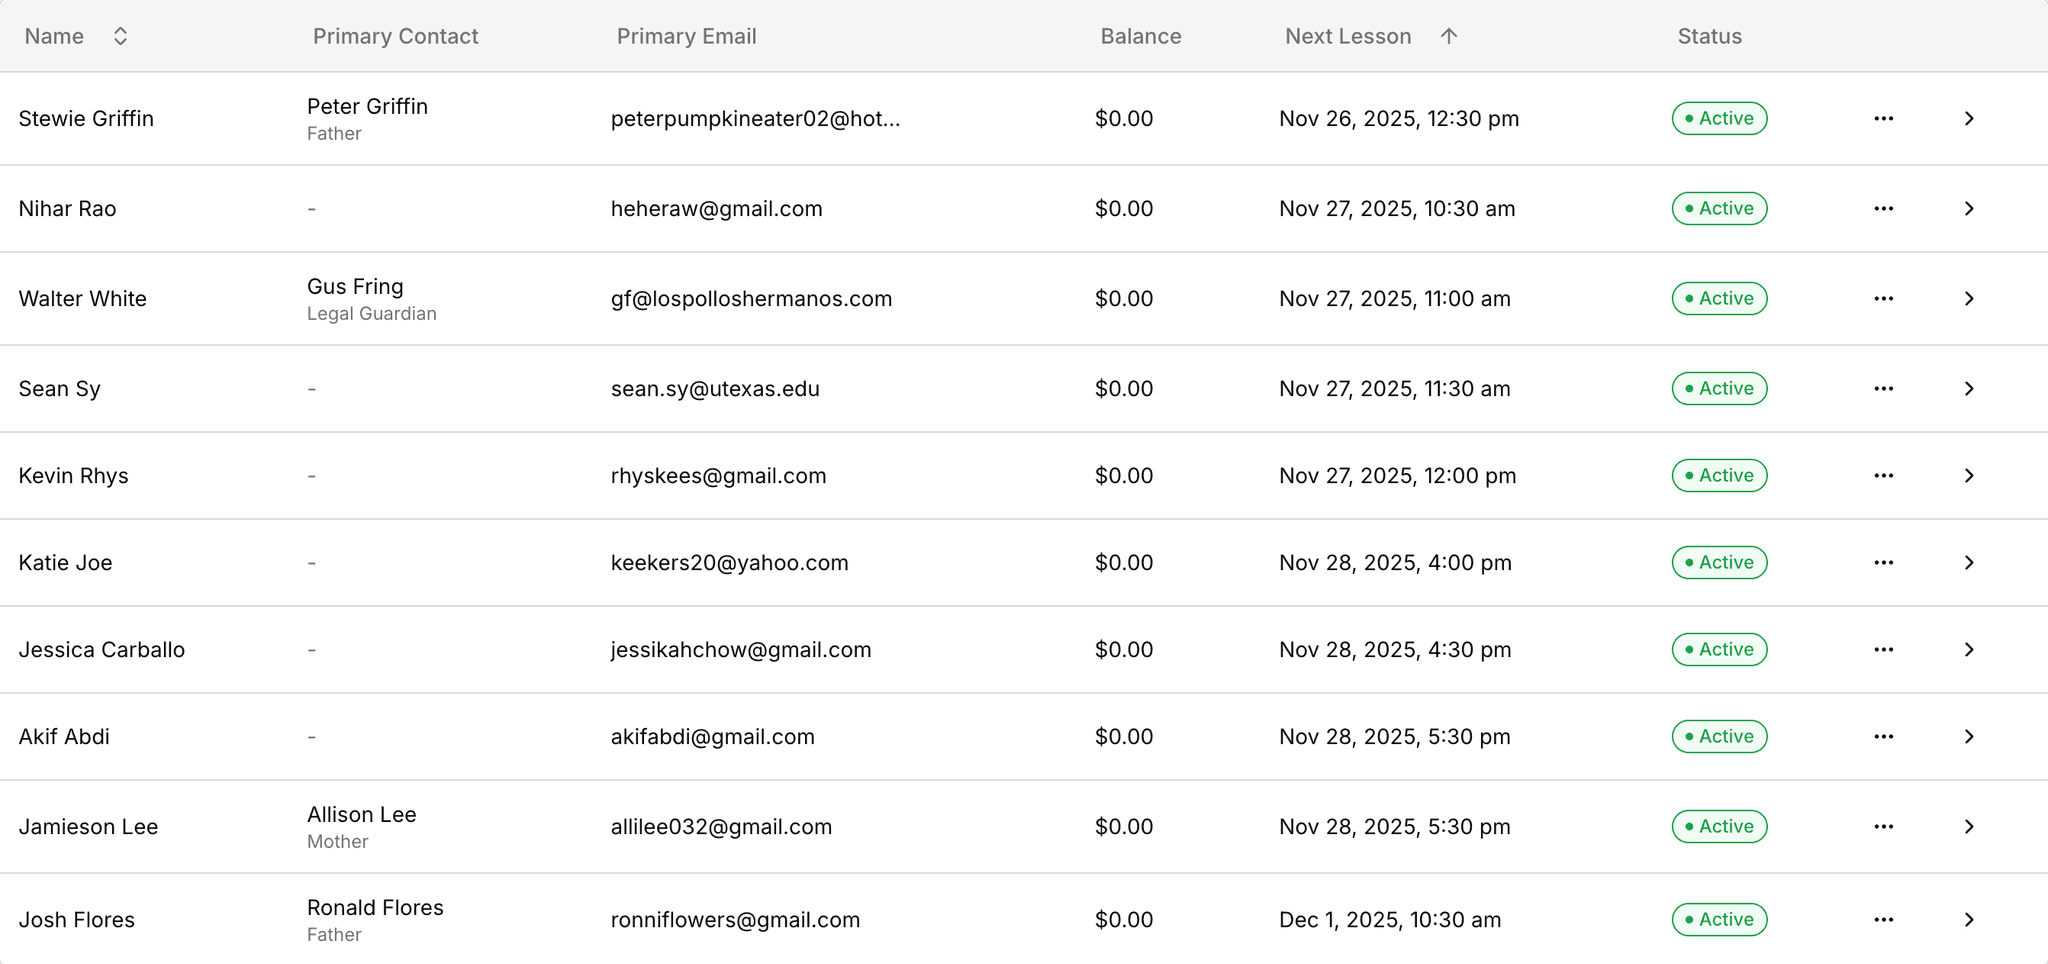This screenshot has width=2048, height=964.
Task: Toggle the Next Lesson sort arrow
Action: tap(1448, 37)
